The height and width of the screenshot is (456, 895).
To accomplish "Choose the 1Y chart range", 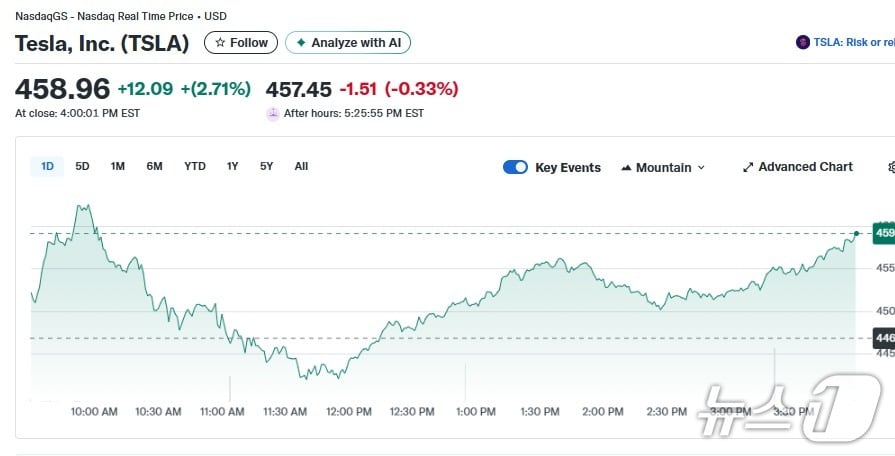I will 232,167.
